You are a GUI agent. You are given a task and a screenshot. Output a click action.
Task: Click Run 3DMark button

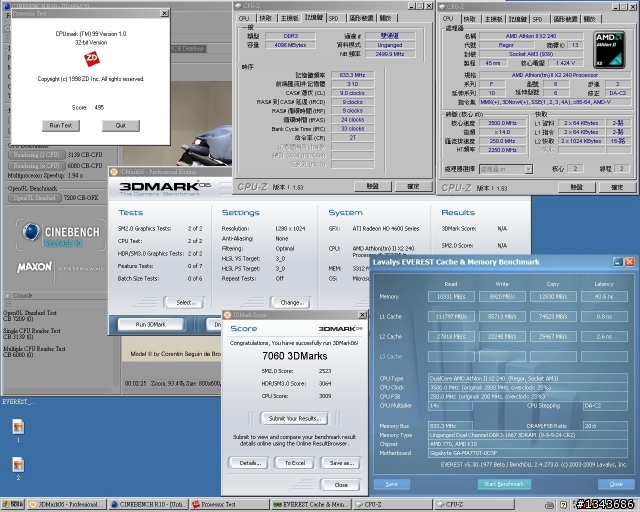pyautogui.click(x=151, y=325)
